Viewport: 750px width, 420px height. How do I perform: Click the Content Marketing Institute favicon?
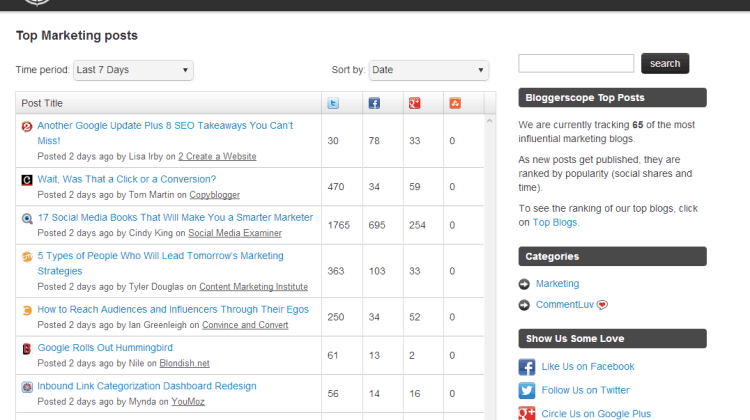point(27,257)
